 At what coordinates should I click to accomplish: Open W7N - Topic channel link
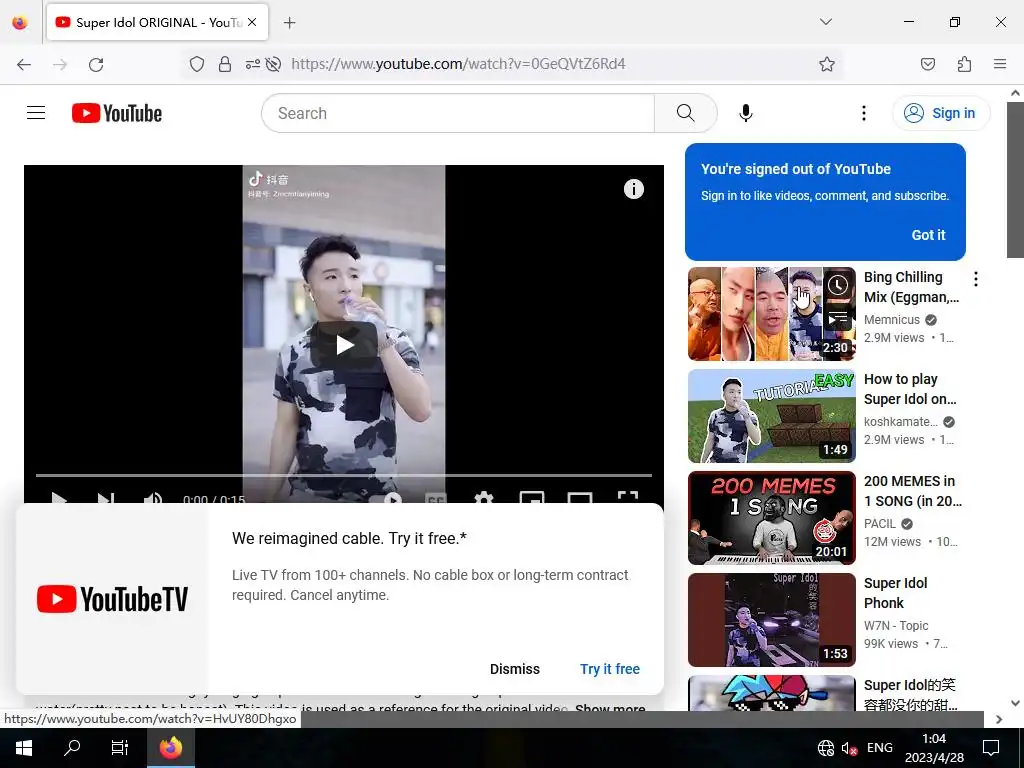point(895,625)
